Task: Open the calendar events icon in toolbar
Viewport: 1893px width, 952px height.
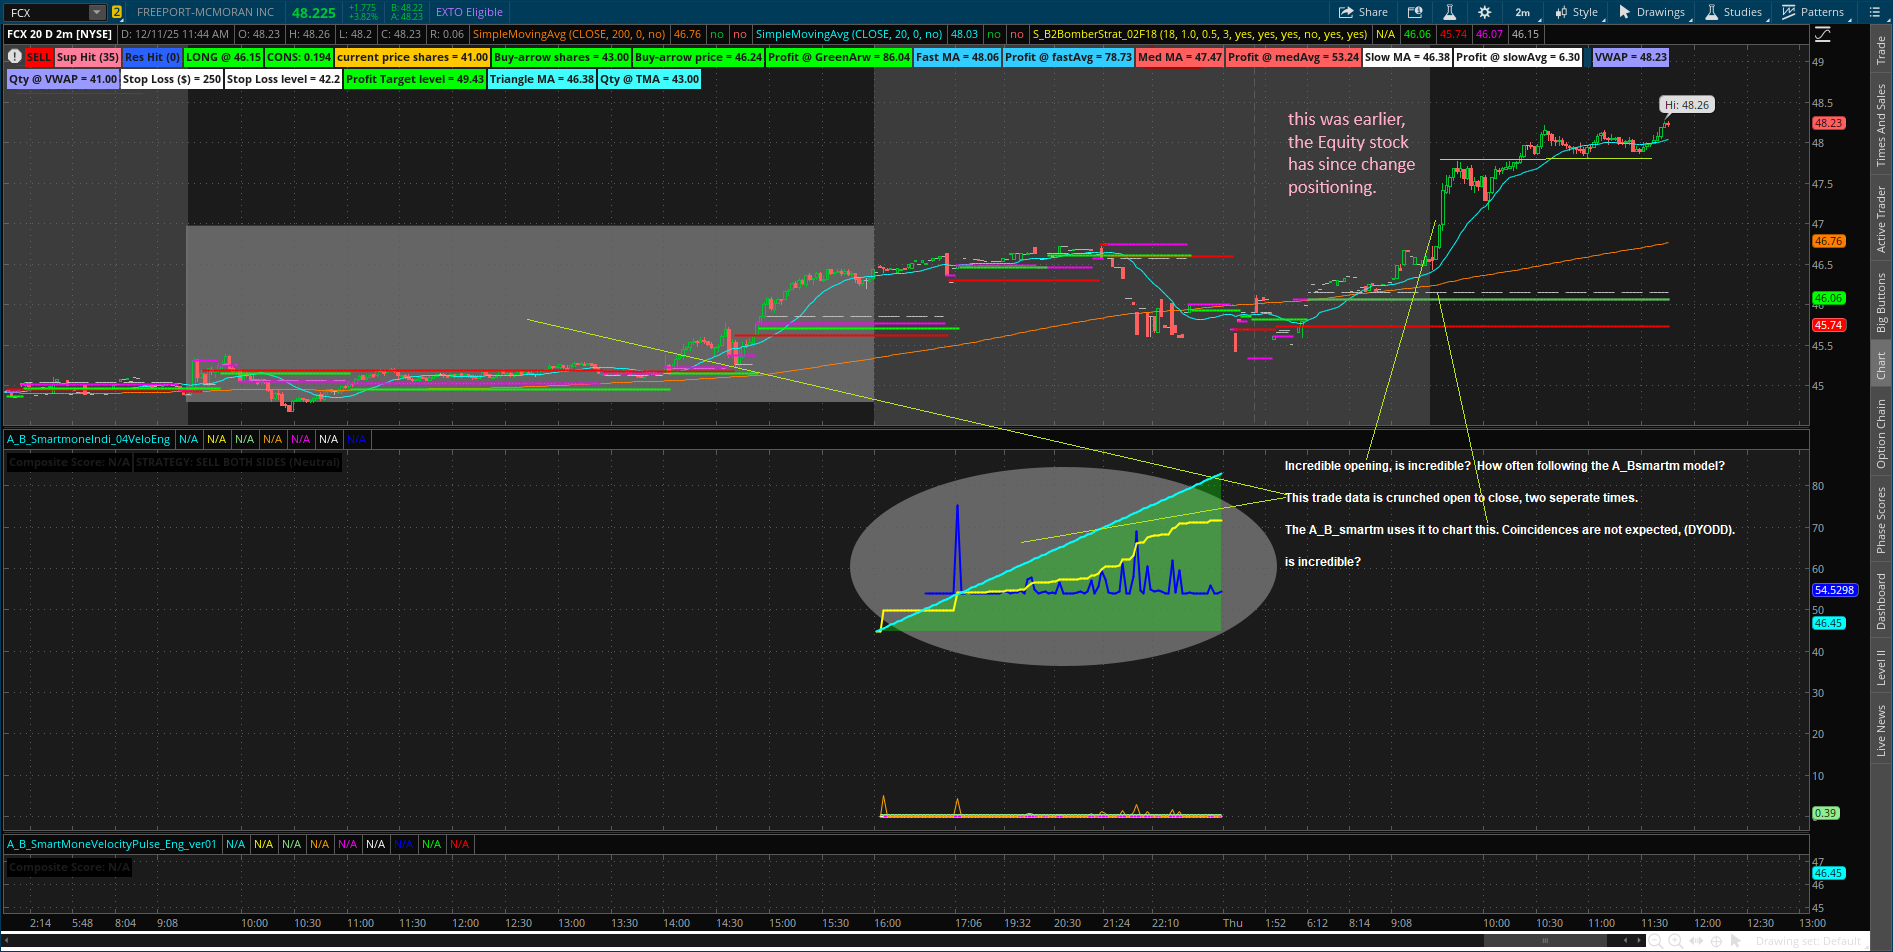Action: point(1415,12)
